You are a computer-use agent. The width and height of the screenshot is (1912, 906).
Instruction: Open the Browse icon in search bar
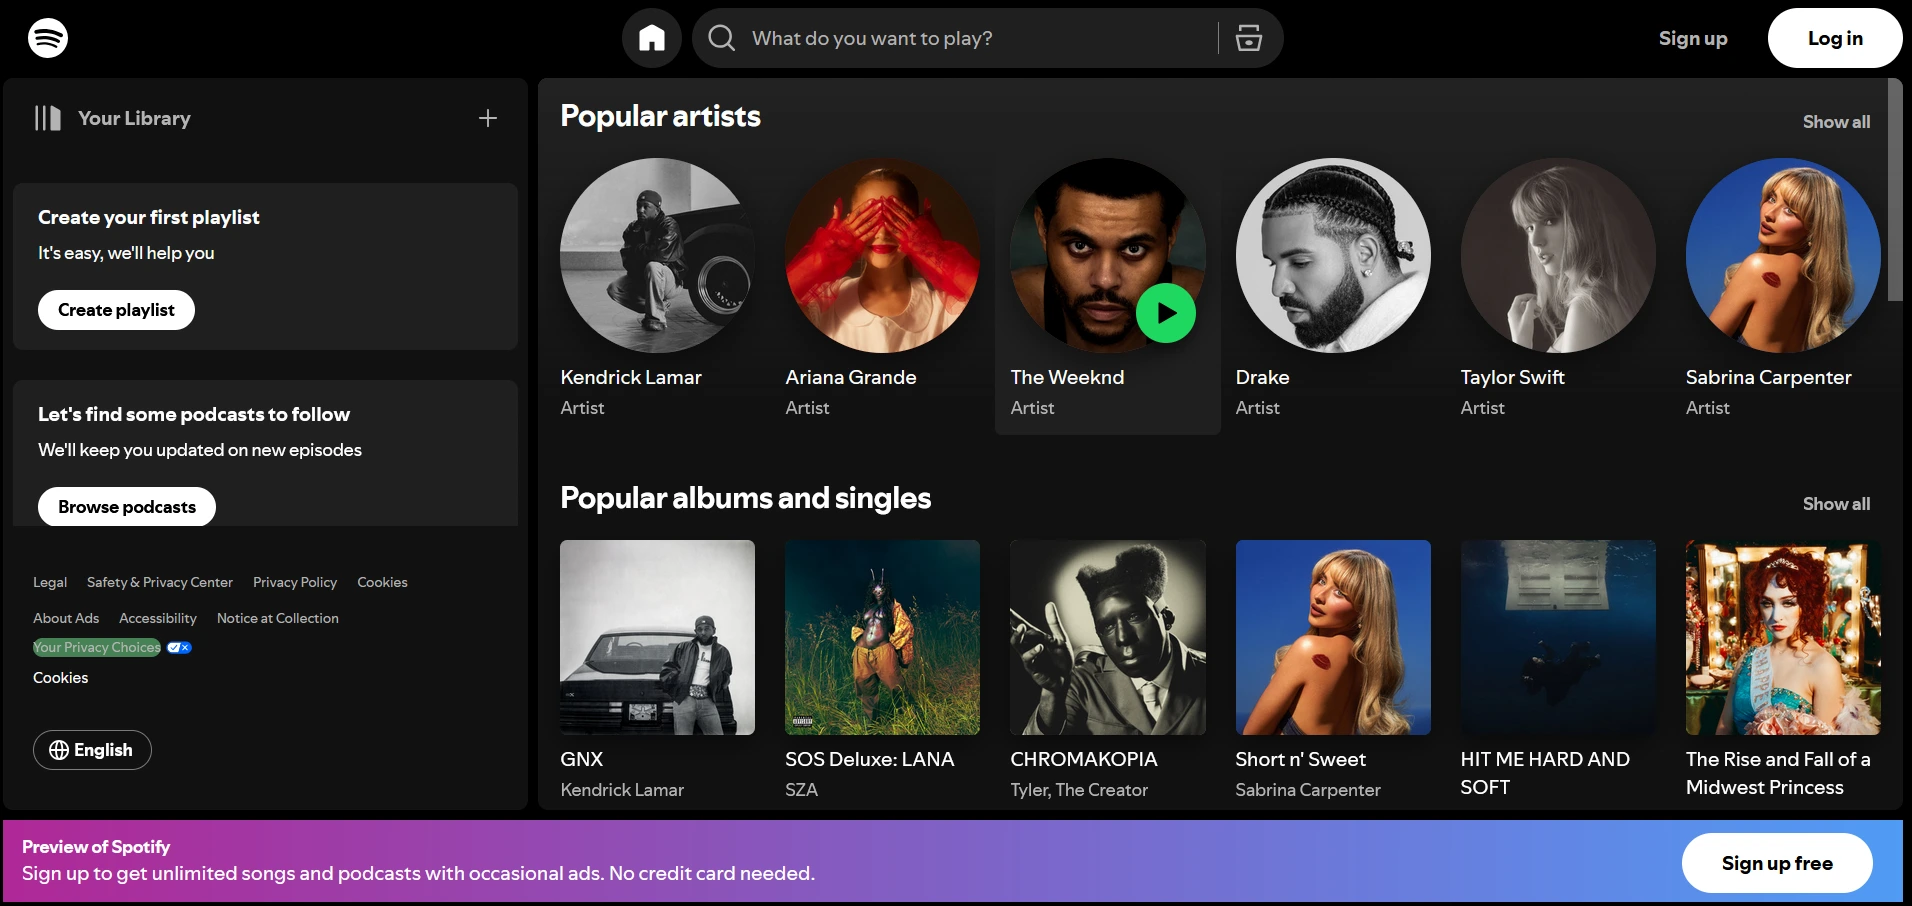pos(1249,38)
